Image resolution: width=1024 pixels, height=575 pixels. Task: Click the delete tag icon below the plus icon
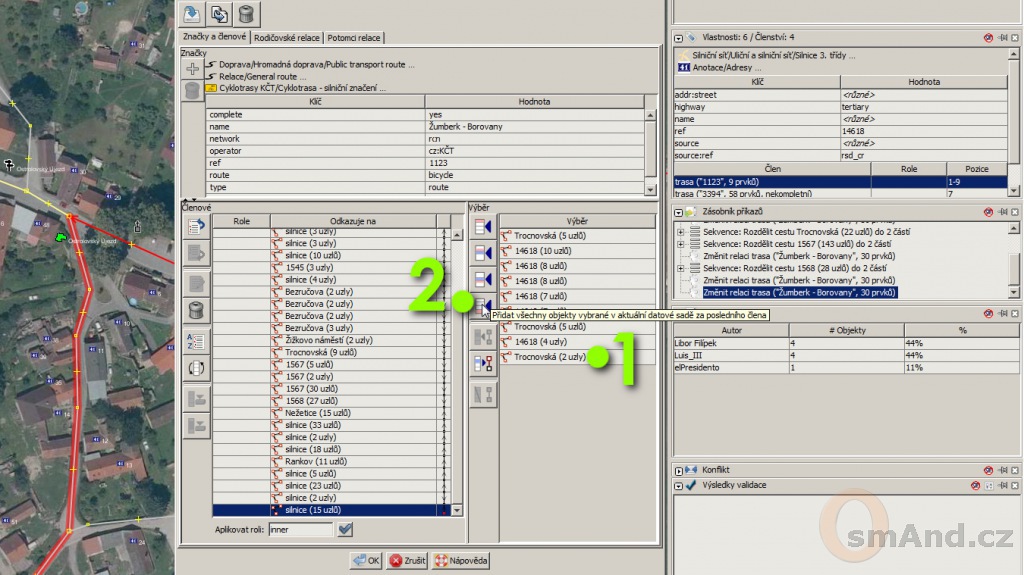point(192,91)
